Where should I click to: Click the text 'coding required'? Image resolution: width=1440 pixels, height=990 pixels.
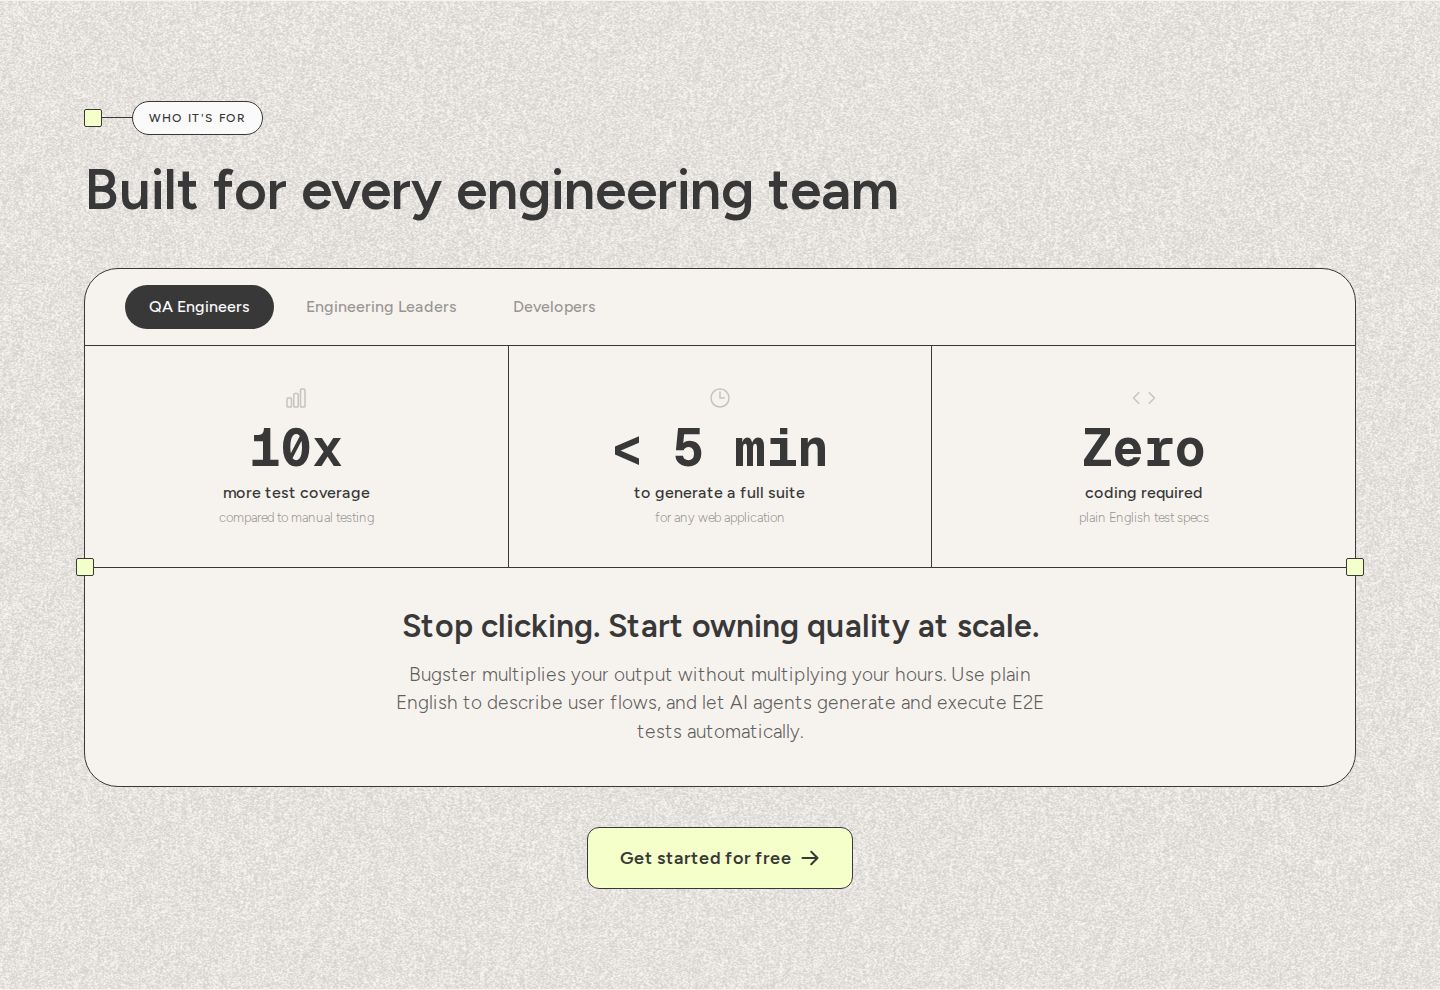coord(1144,493)
